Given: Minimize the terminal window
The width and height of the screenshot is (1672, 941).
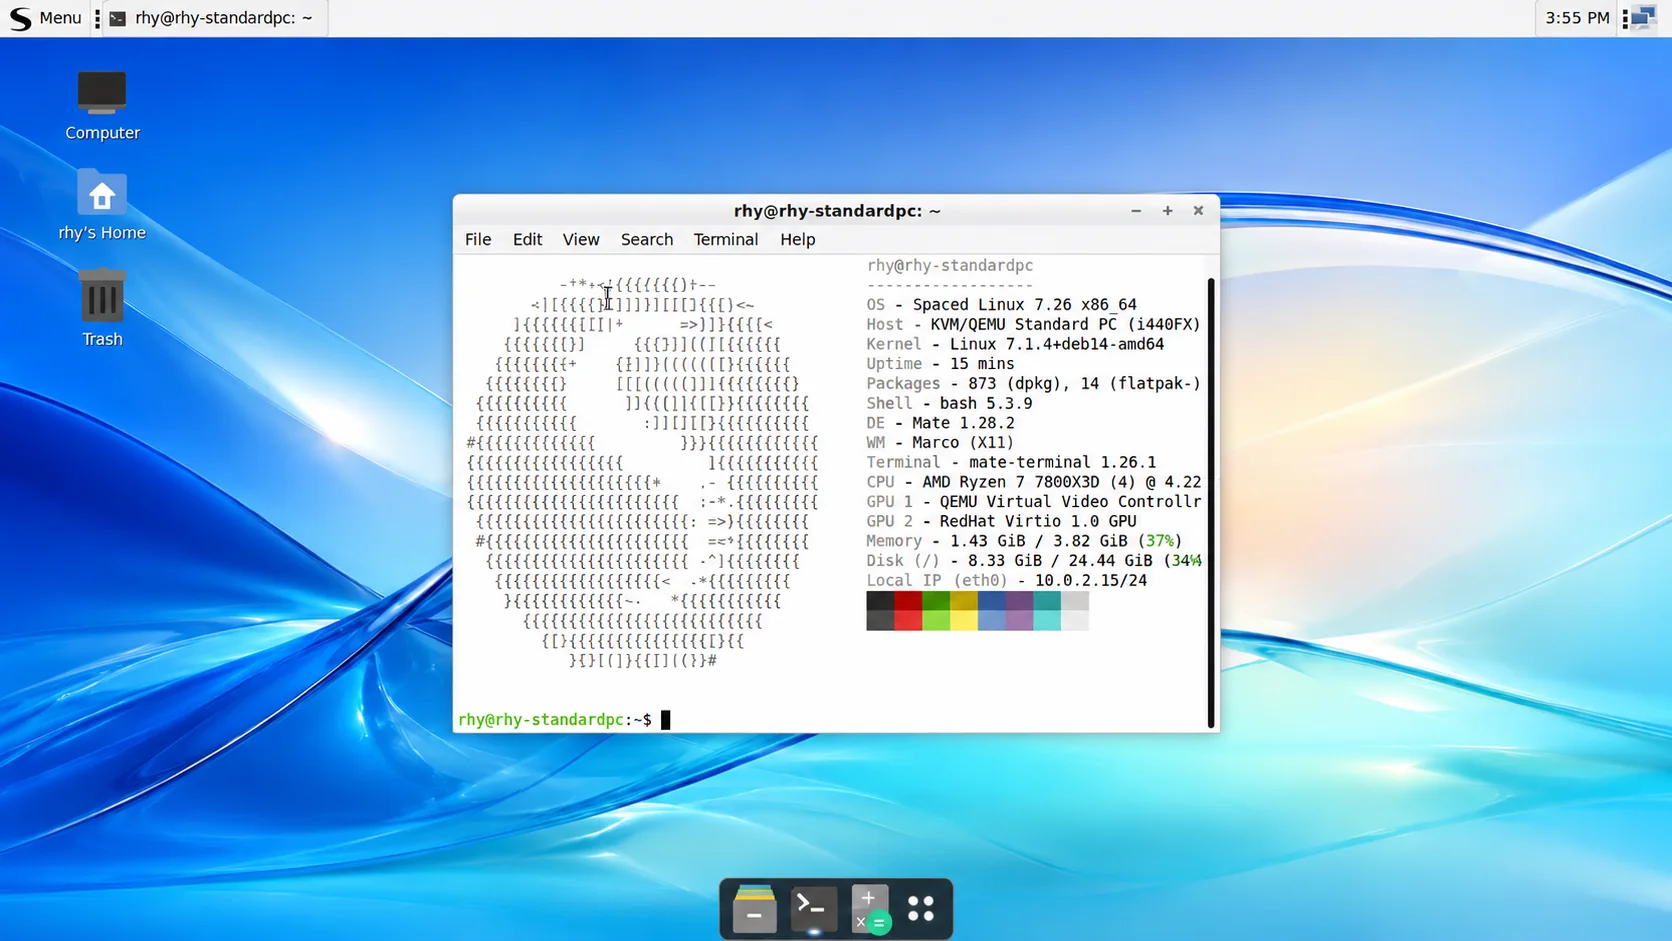Looking at the screenshot, I should click(x=1136, y=211).
